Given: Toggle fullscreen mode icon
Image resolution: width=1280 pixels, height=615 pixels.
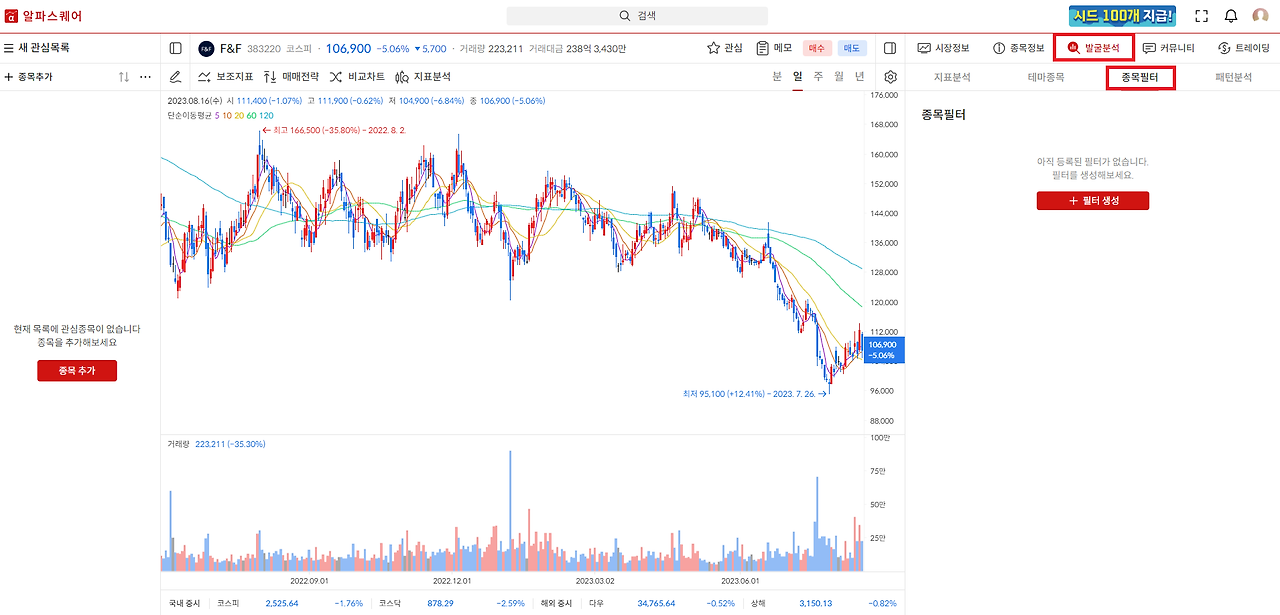Looking at the screenshot, I should click(x=1202, y=16).
